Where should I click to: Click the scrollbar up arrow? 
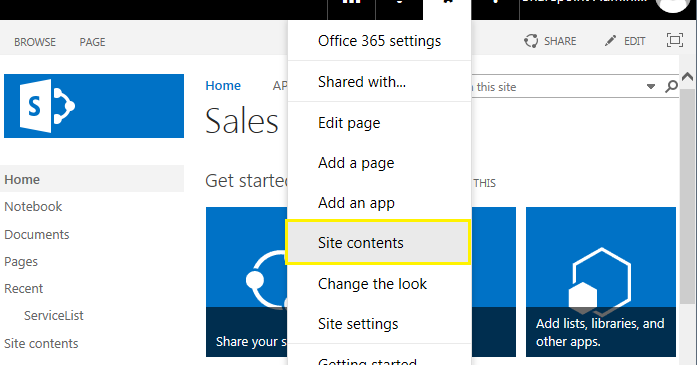(x=688, y=77)
